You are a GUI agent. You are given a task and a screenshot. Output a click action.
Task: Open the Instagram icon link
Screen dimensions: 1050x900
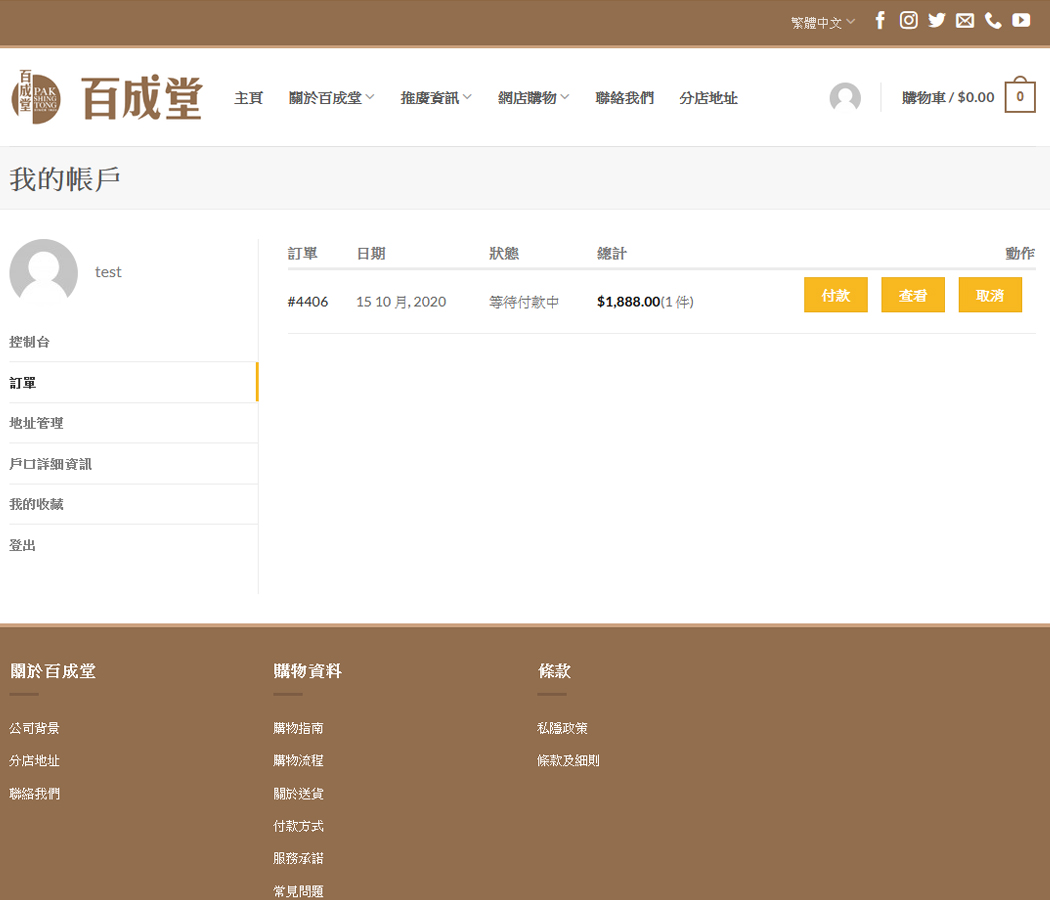click(x=908, y=21)
